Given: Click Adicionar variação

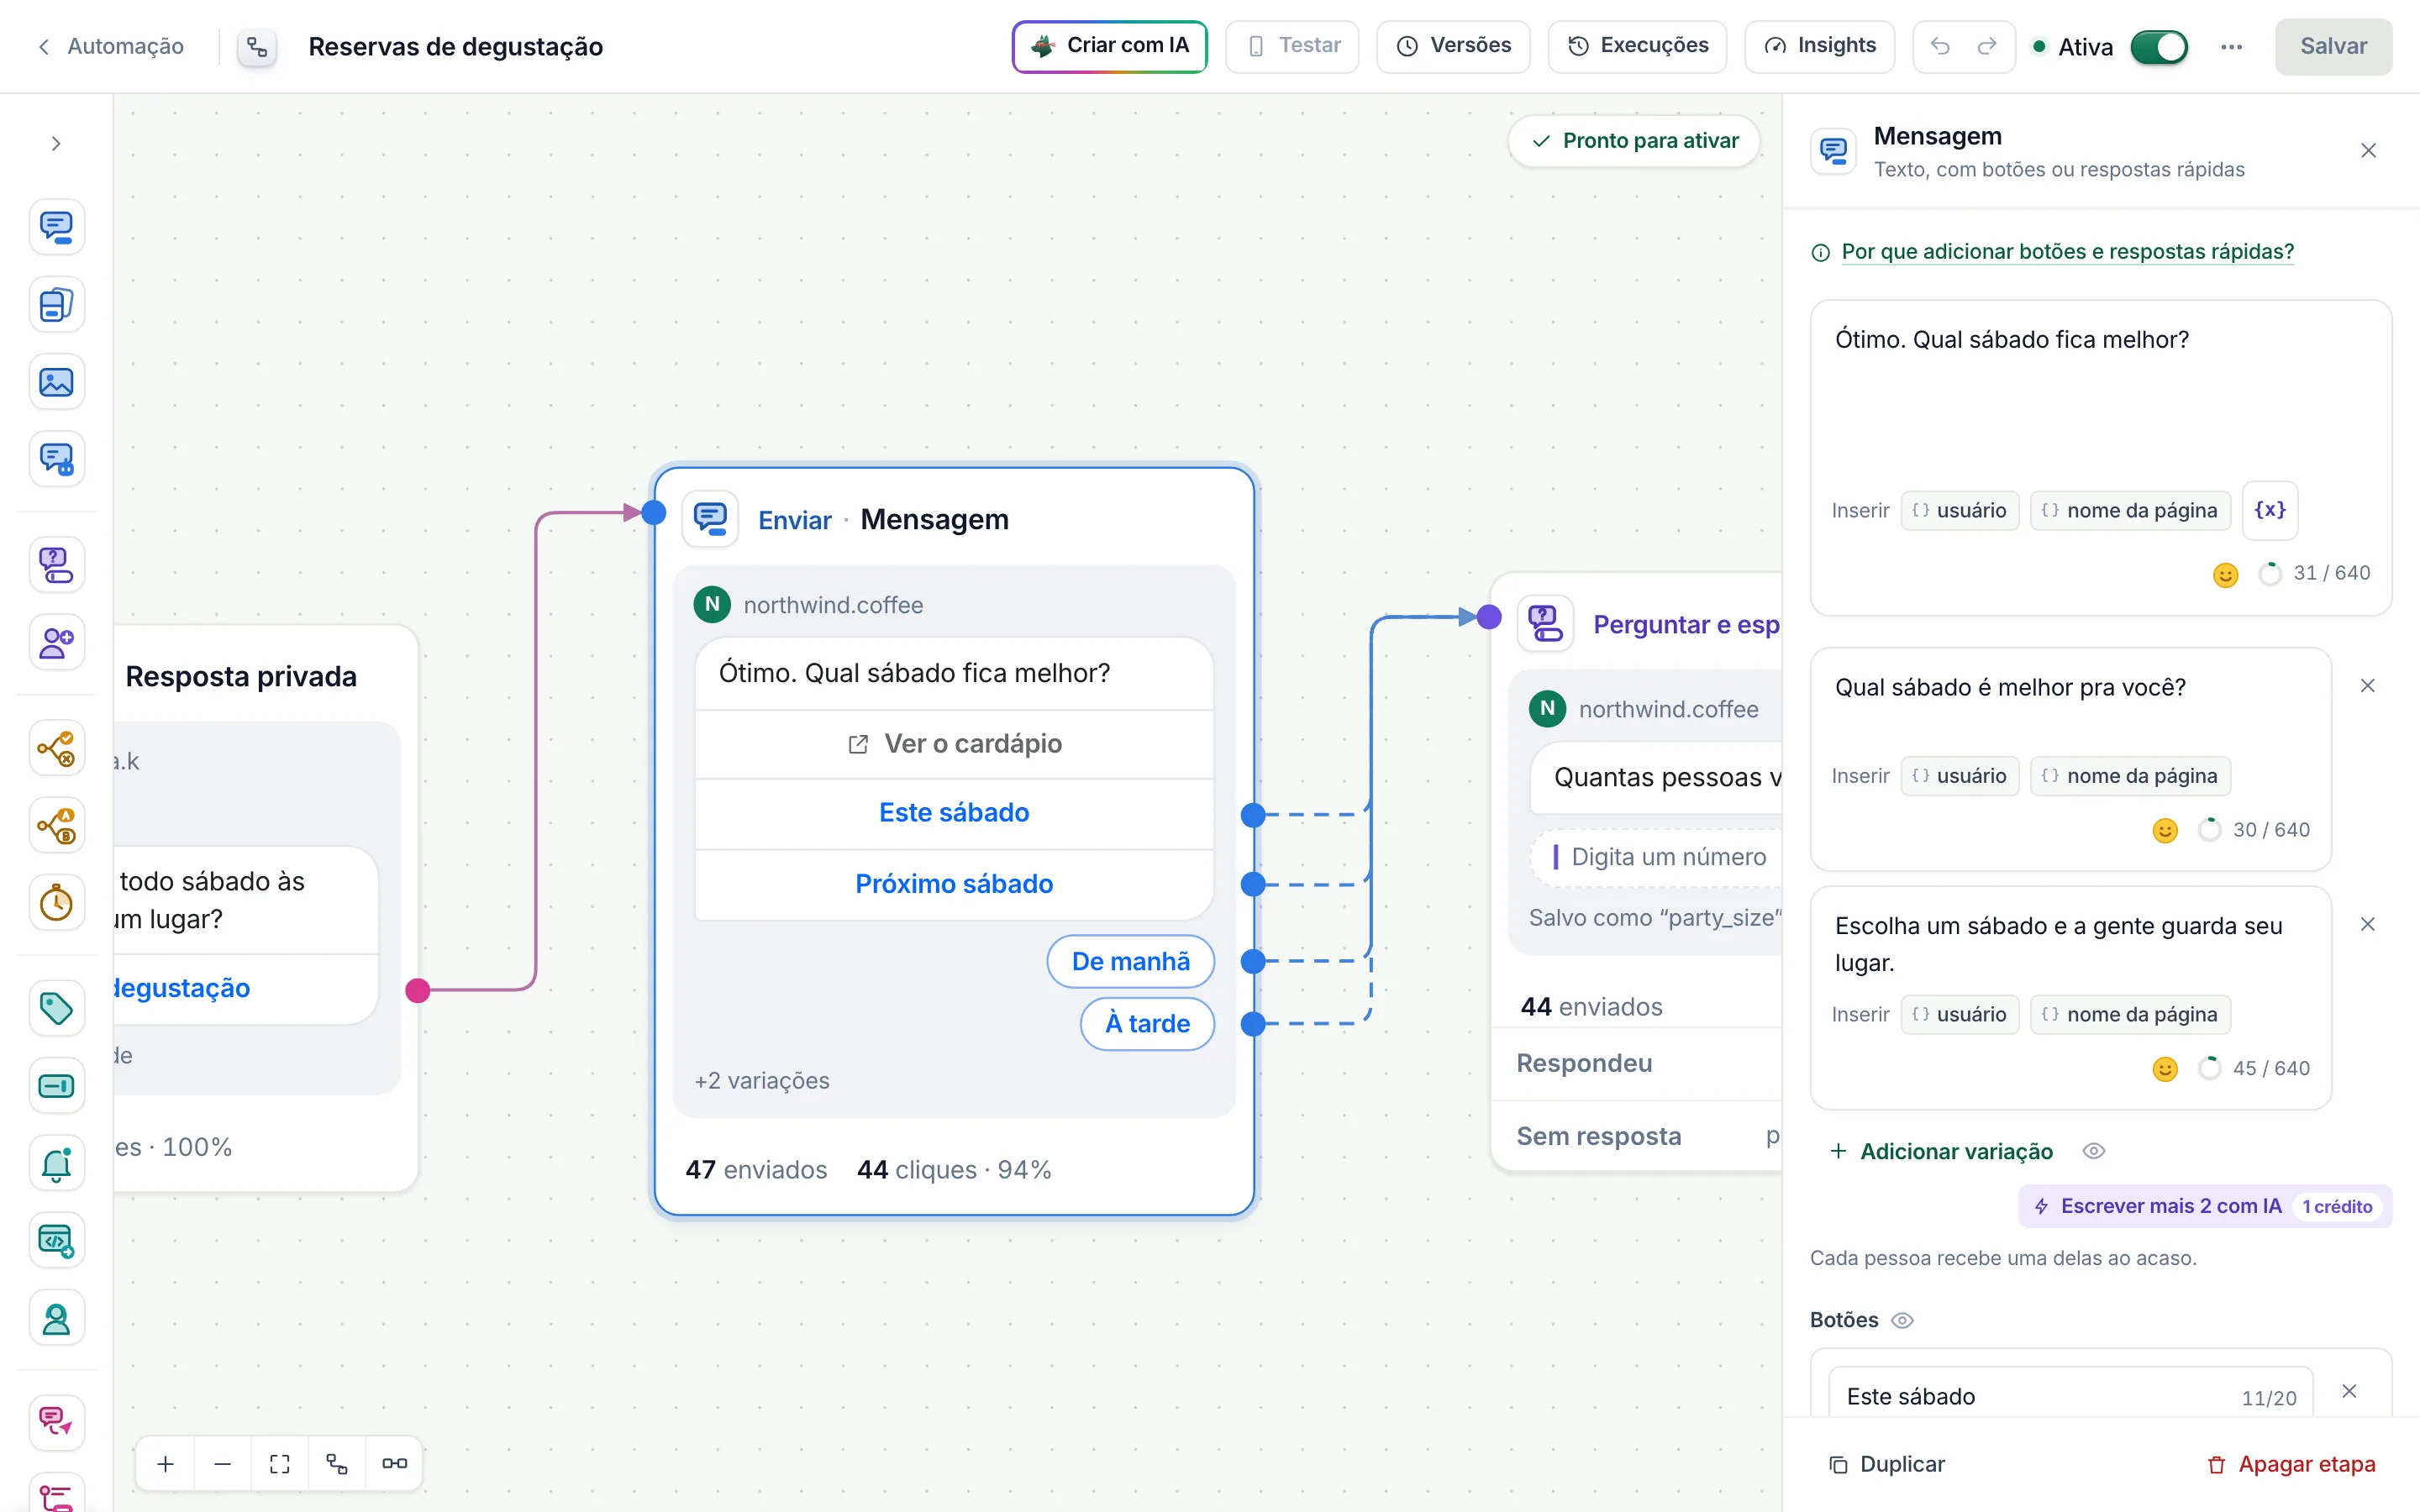Looking at the screenshot, I should click(x=1941, y=1151).
